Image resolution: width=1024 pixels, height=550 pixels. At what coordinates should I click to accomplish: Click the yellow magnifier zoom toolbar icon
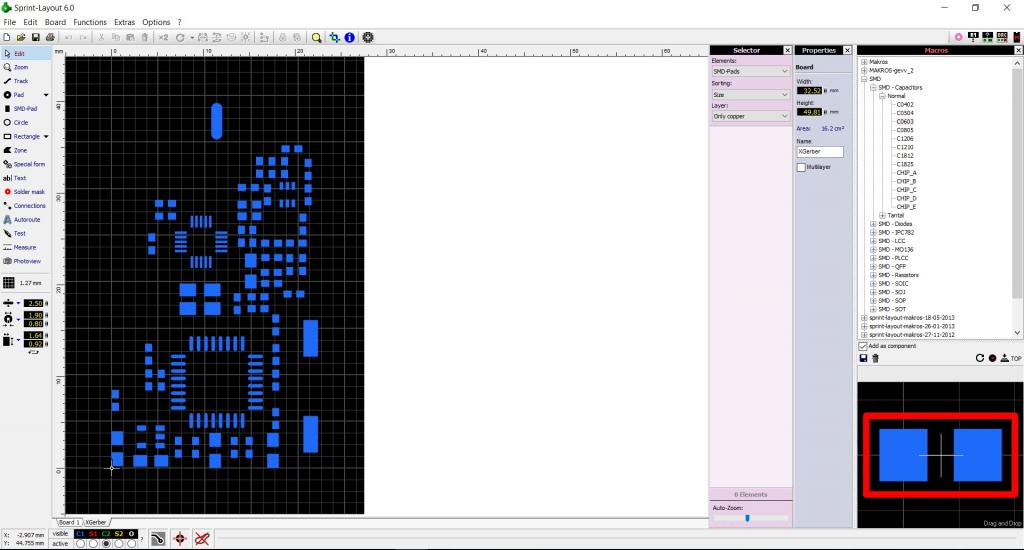pos(317,38)
